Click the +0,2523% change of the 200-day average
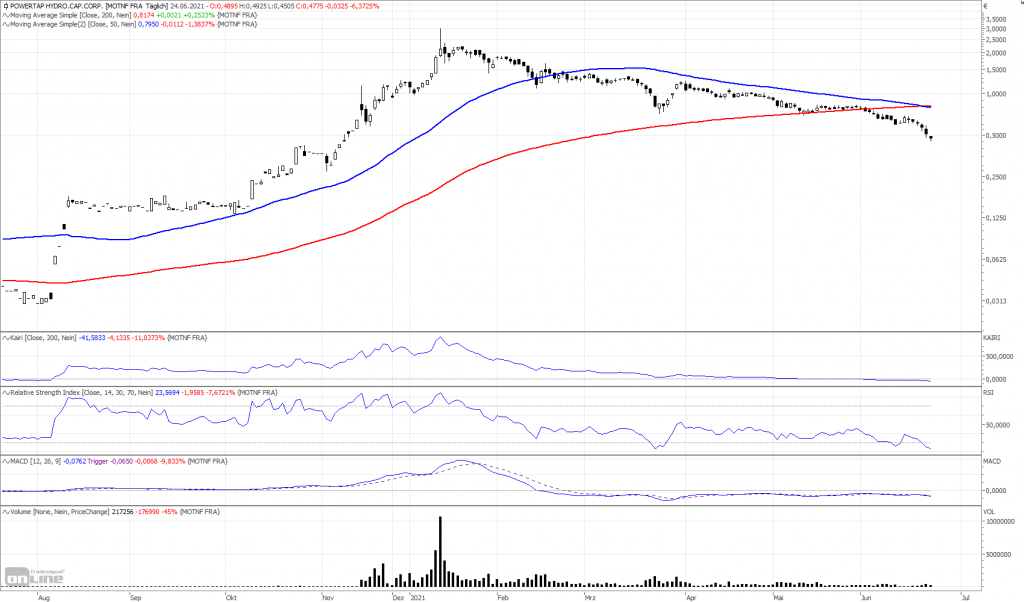1024x602 pixels. pos(200,15)
